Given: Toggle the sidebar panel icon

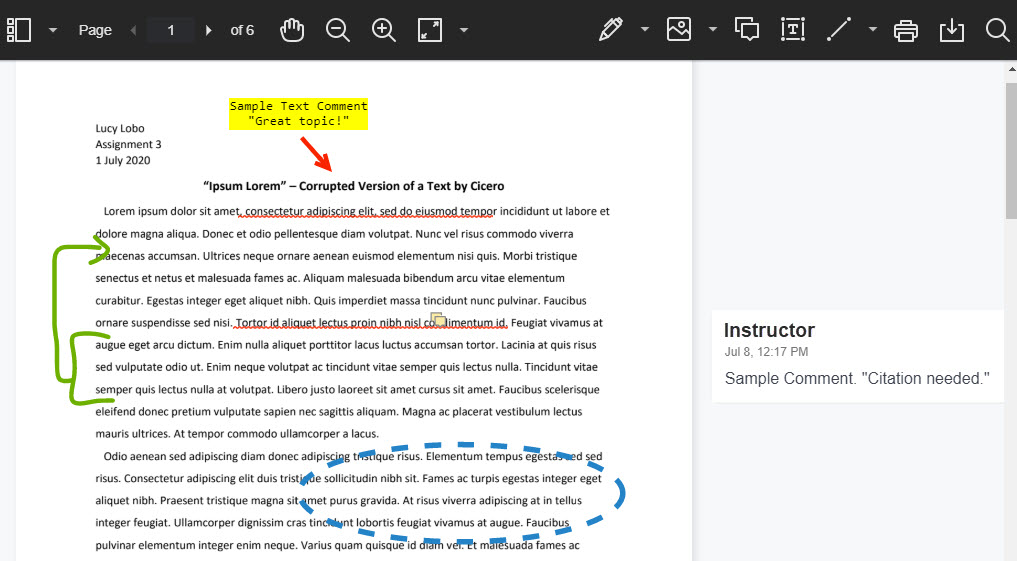Looking at the screenshot, I should click(x=19, y=30).
